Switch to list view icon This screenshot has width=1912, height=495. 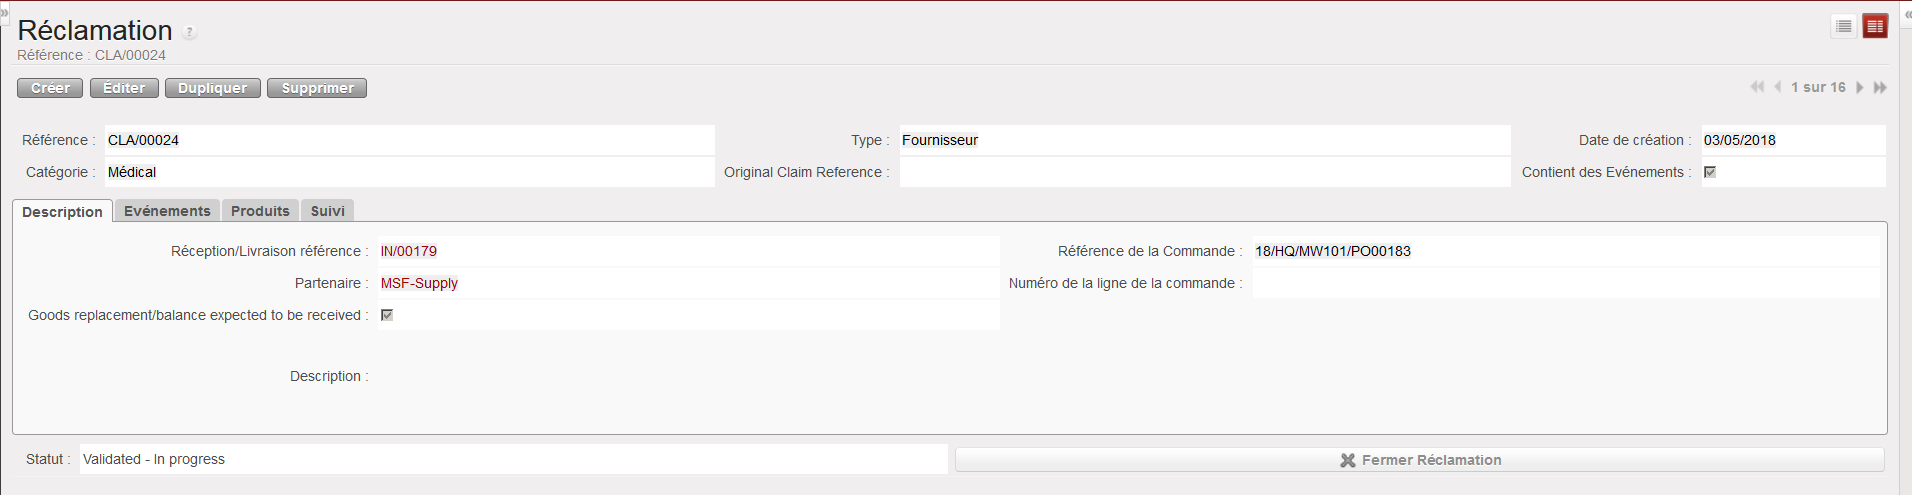tap(1844, 27)
